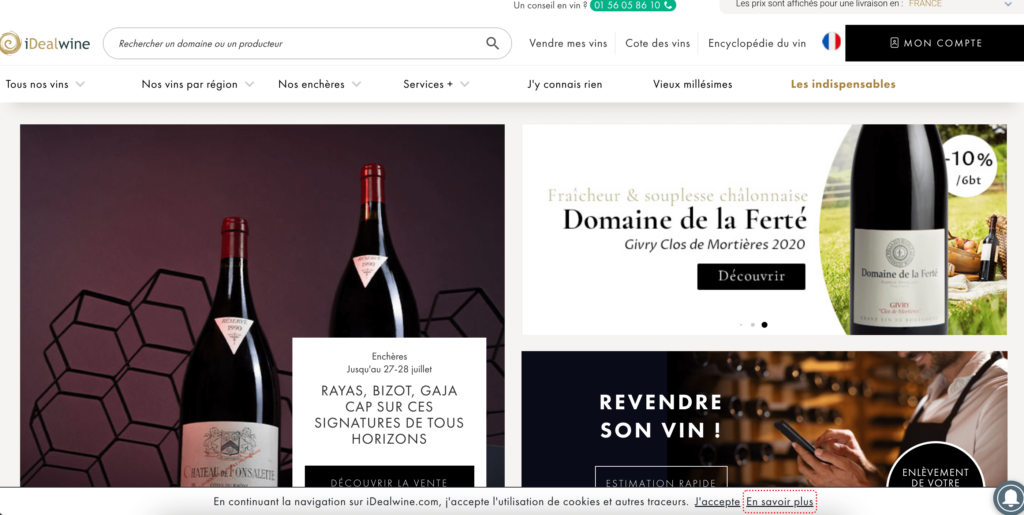The width and height of the screenshot is (1024, 515).
Task: Open the MON COMPTE account button
Action: pyautogui.click(x=935, y=43)
